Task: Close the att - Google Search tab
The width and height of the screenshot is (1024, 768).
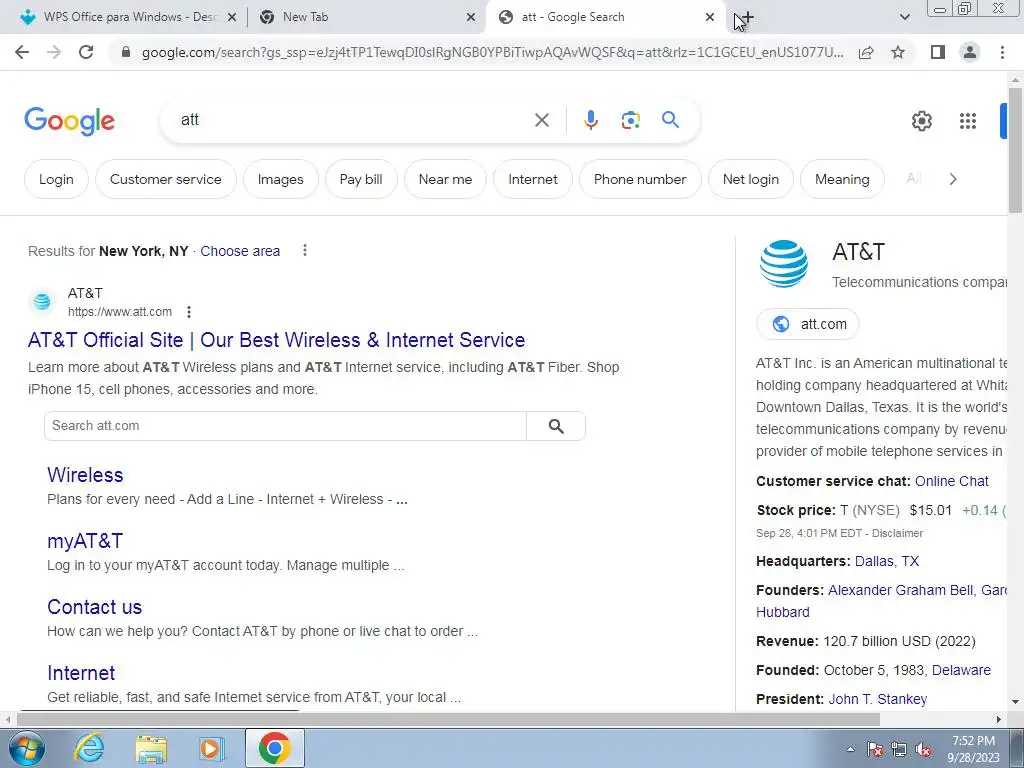Action: [x=710, y=18]
